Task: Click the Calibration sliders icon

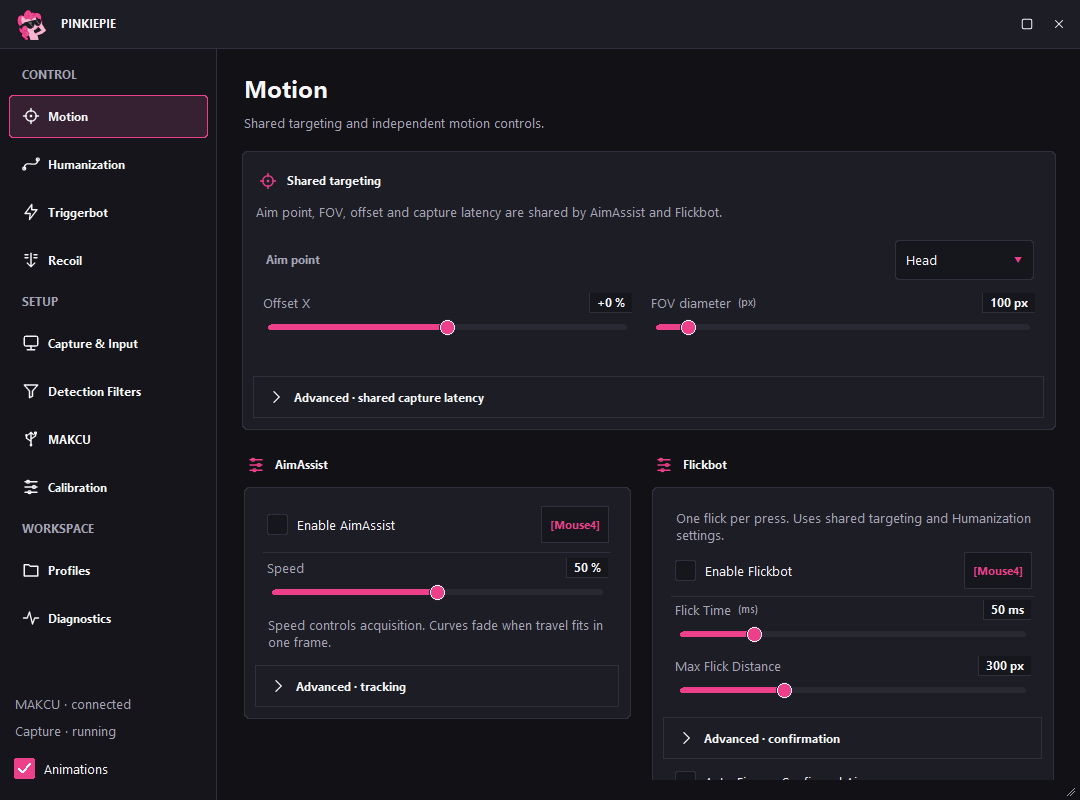Action: pyautogui.click(x=31, y=487)
